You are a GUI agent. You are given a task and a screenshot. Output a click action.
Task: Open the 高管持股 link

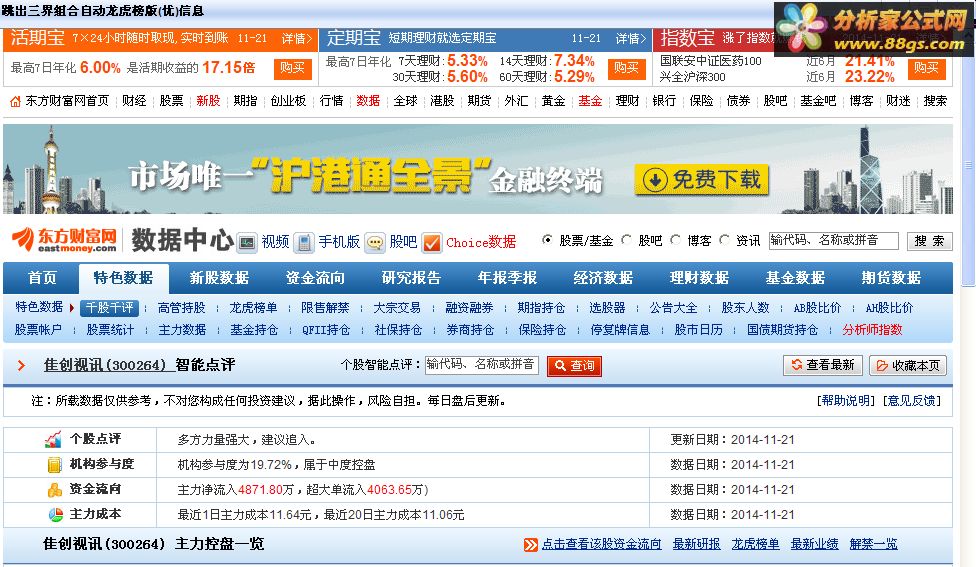(x=181, y=308)
